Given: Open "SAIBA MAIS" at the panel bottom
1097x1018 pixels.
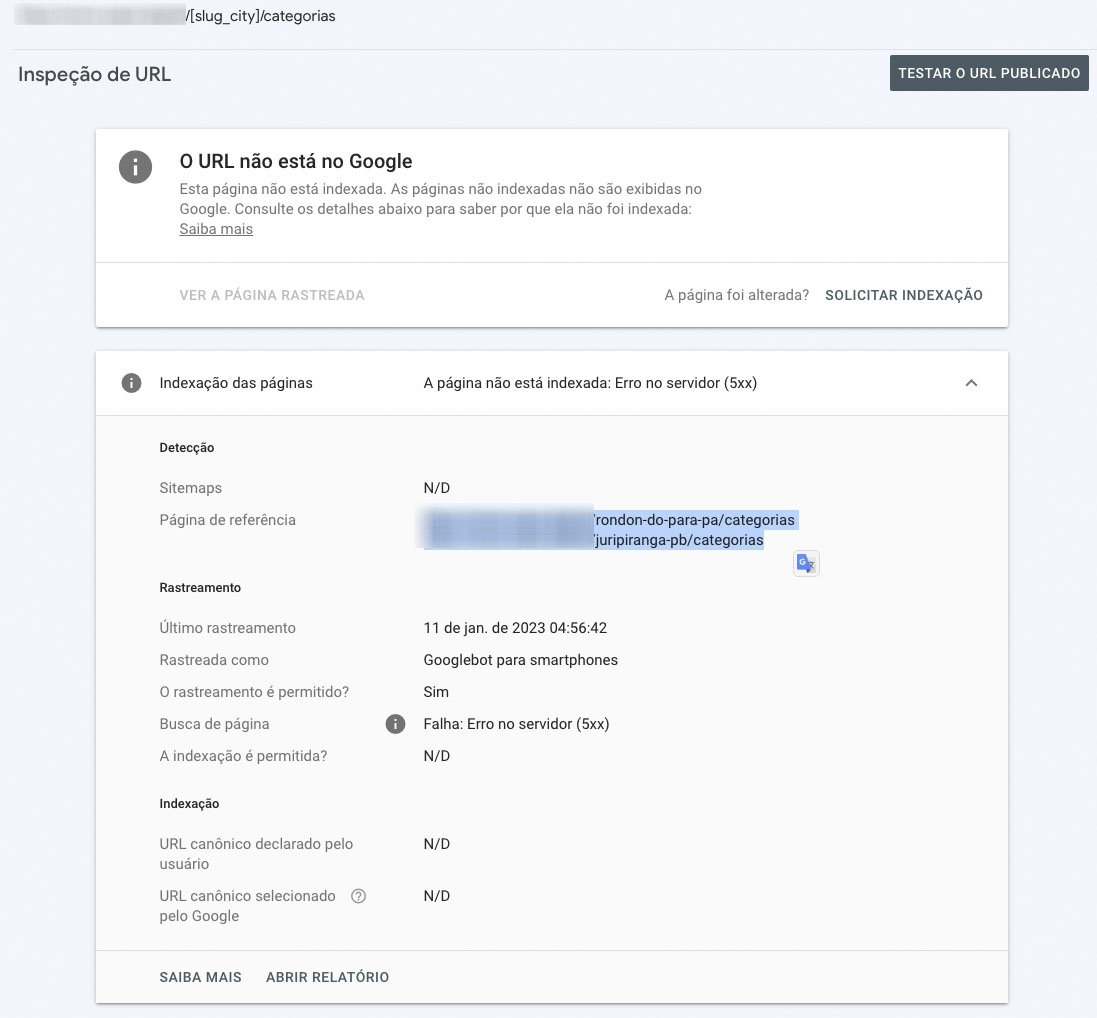Looking at the screenshot, I should point(200,977).
